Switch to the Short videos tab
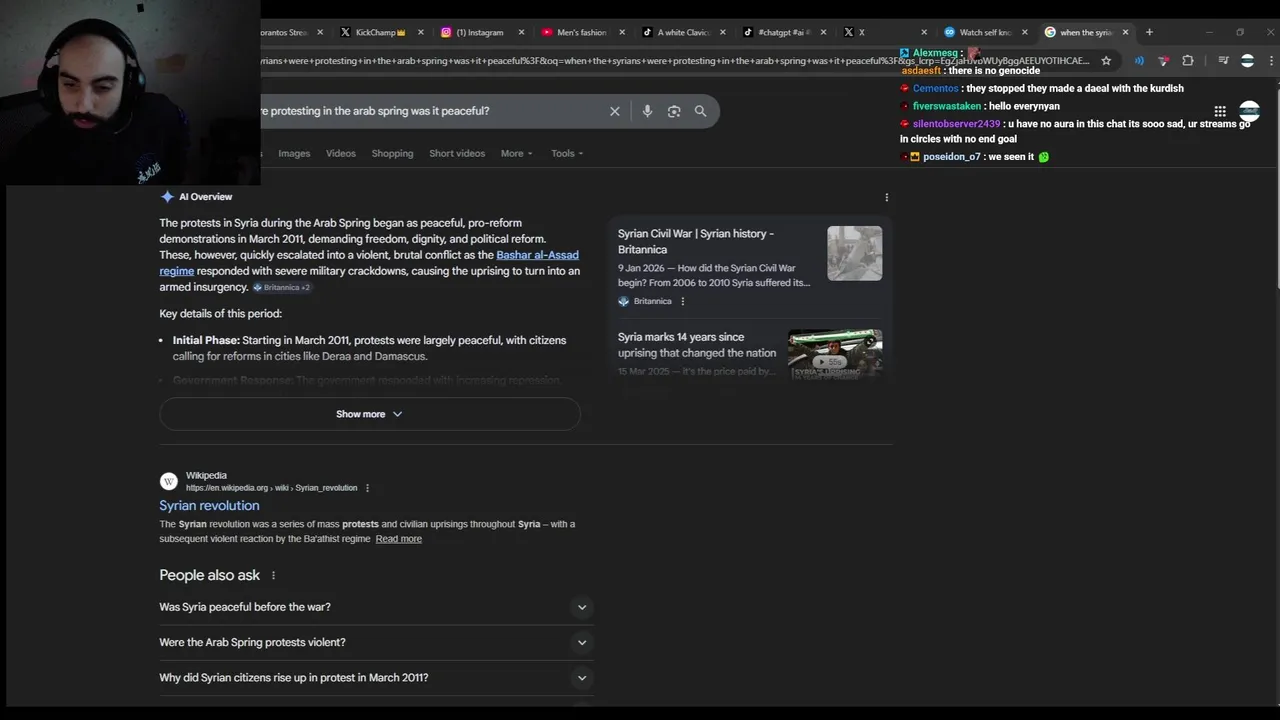This screenshot has width=1280, height=720. pos(457,153)
